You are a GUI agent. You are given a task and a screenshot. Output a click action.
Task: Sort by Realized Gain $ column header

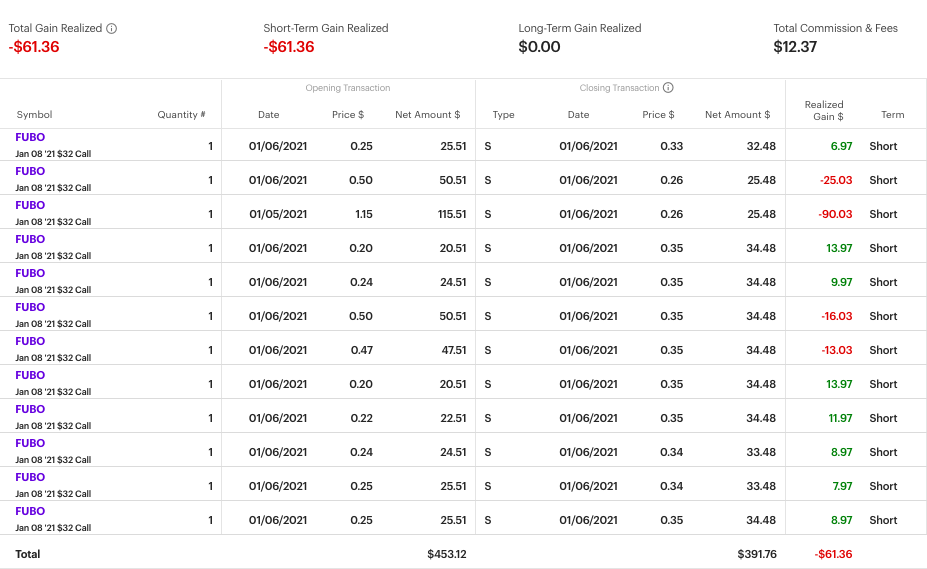click(x=824, y=109)
